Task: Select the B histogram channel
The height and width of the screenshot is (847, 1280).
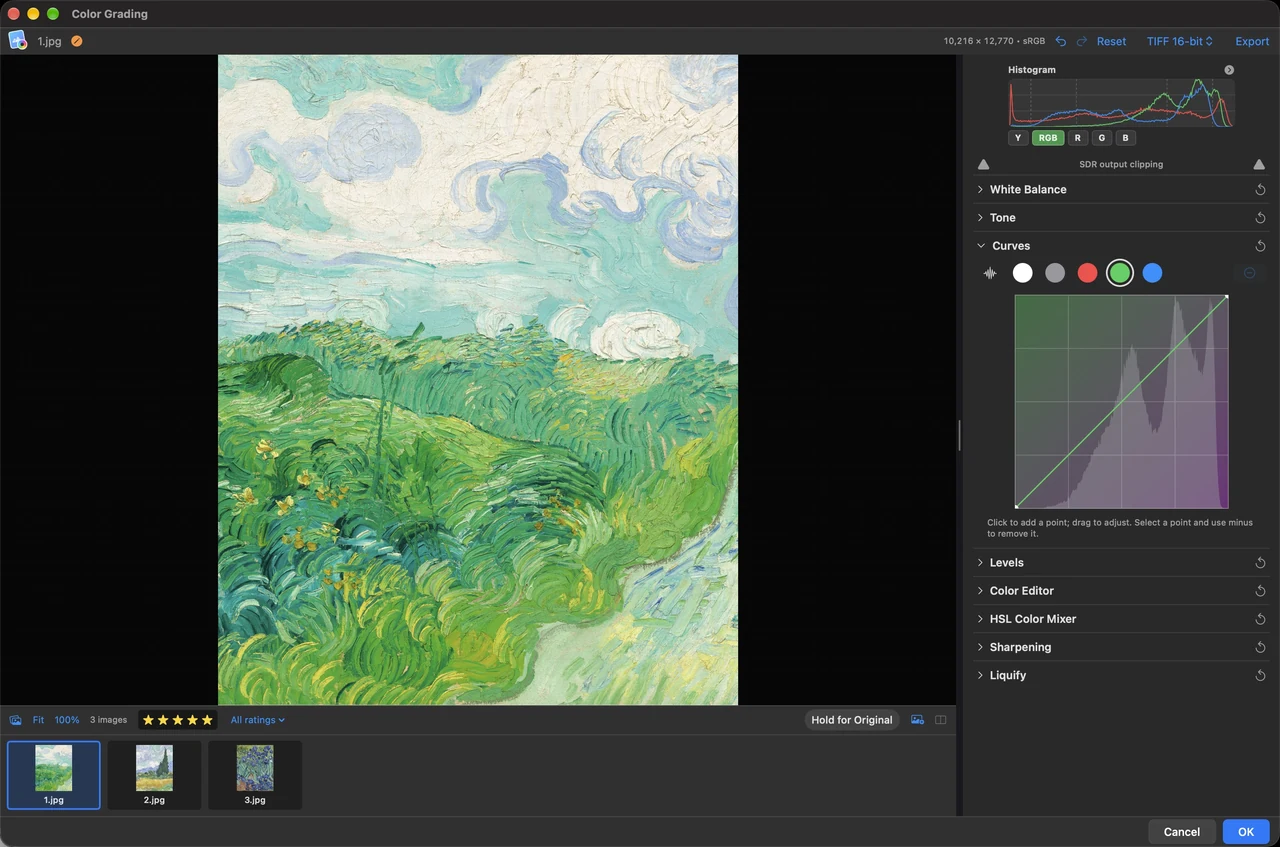Action: click(x=1125, y=138)
